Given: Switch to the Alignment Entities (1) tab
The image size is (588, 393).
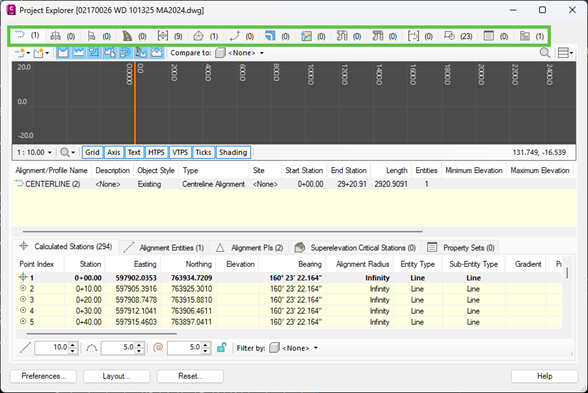Looking at the screenshot, I should 164,248.
